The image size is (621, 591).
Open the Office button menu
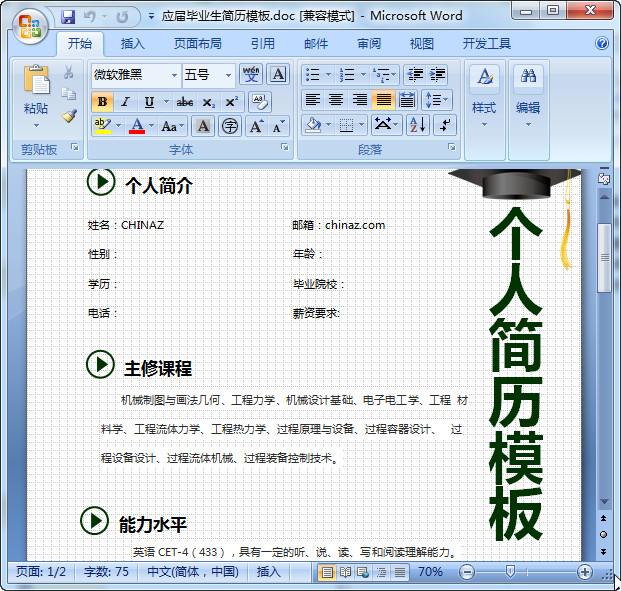point(30,27)
